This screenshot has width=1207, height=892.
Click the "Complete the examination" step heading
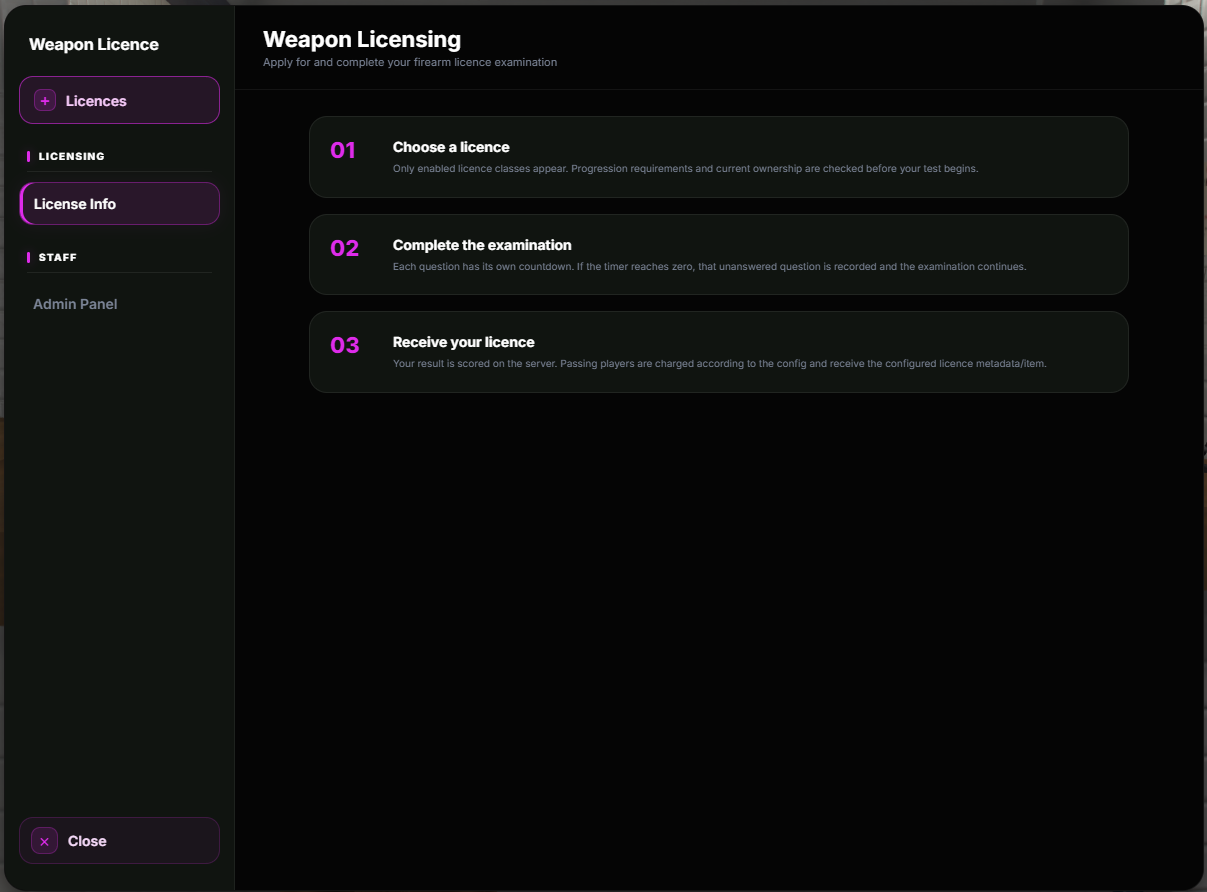(482, 245)
